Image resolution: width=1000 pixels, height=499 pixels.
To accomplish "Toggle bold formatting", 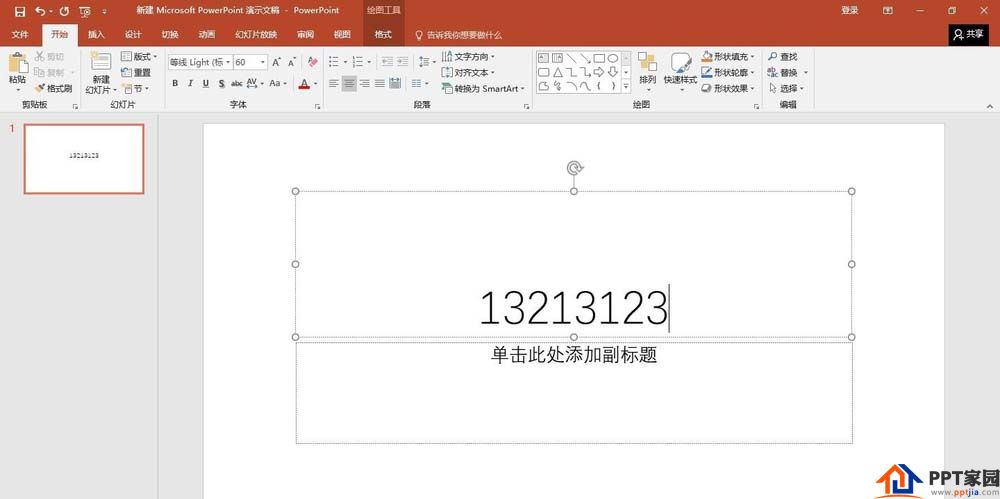I will click(x=175, y=83).
